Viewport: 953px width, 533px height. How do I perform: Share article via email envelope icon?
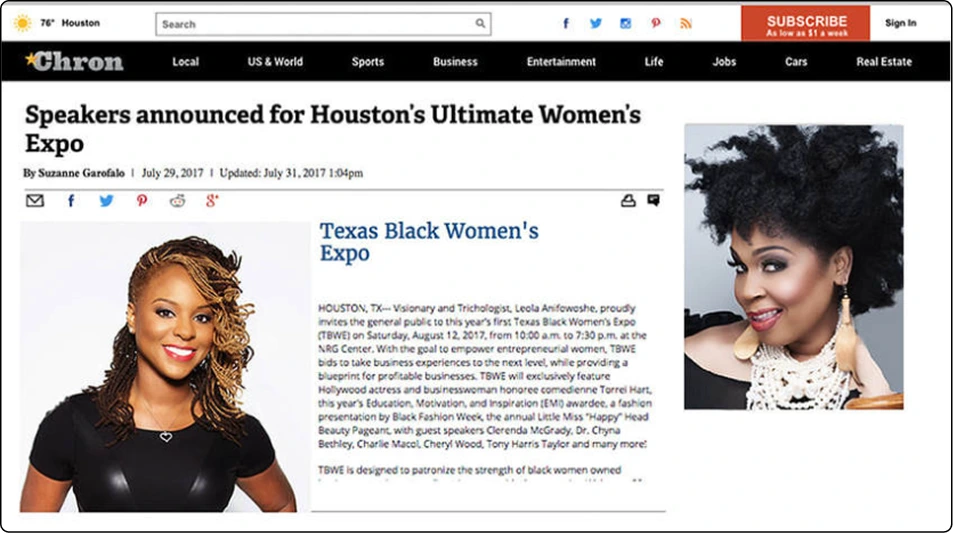35,201
